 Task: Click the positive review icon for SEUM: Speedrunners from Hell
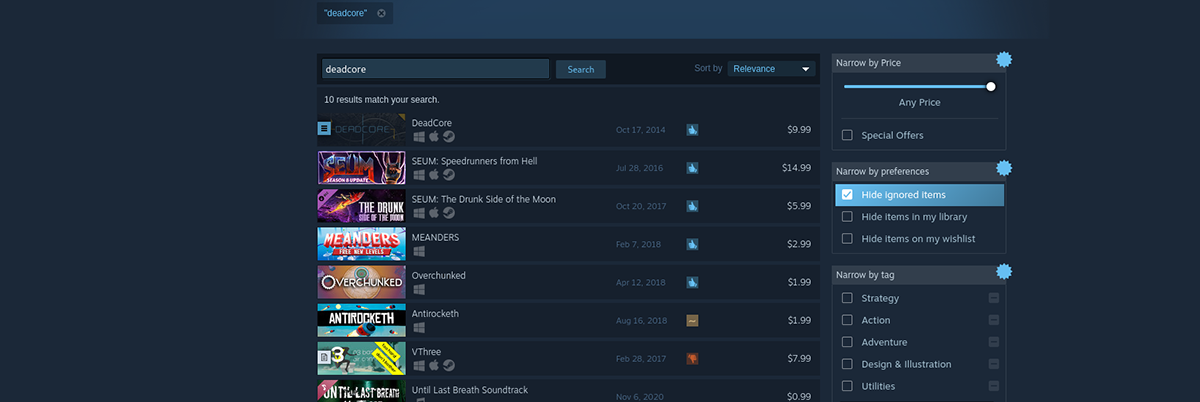tap(692, 167)
